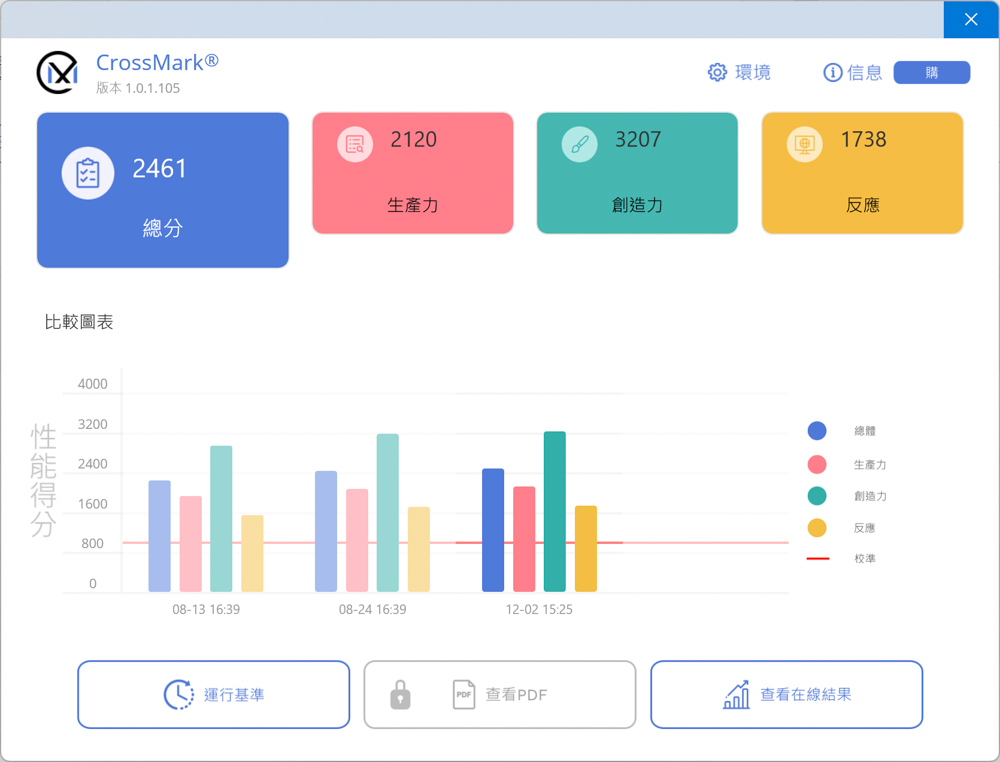Click the 查看PDF button
This screenshot has height=762, width=1000.
(516, 695)
